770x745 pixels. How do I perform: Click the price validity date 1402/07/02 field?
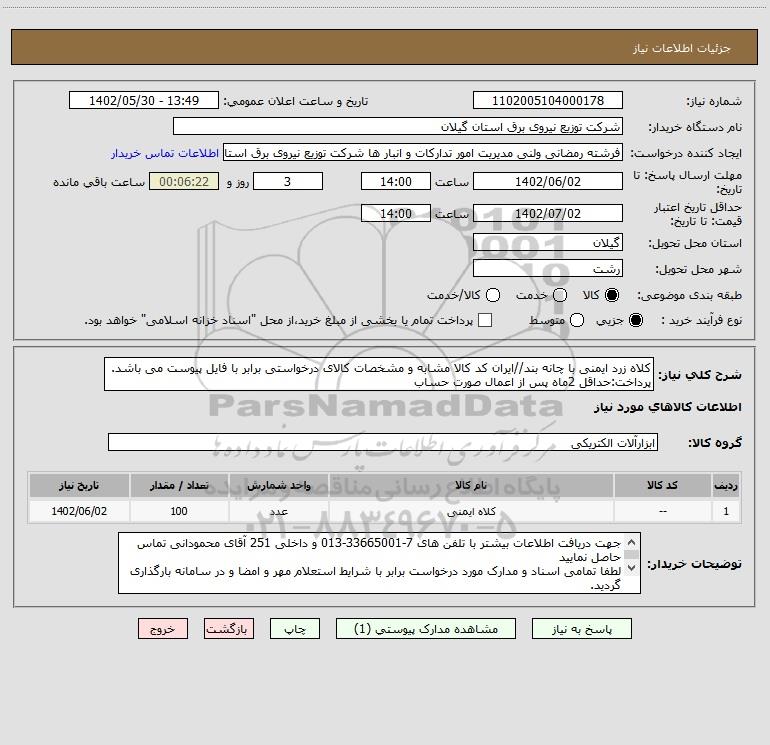[548, 213]
